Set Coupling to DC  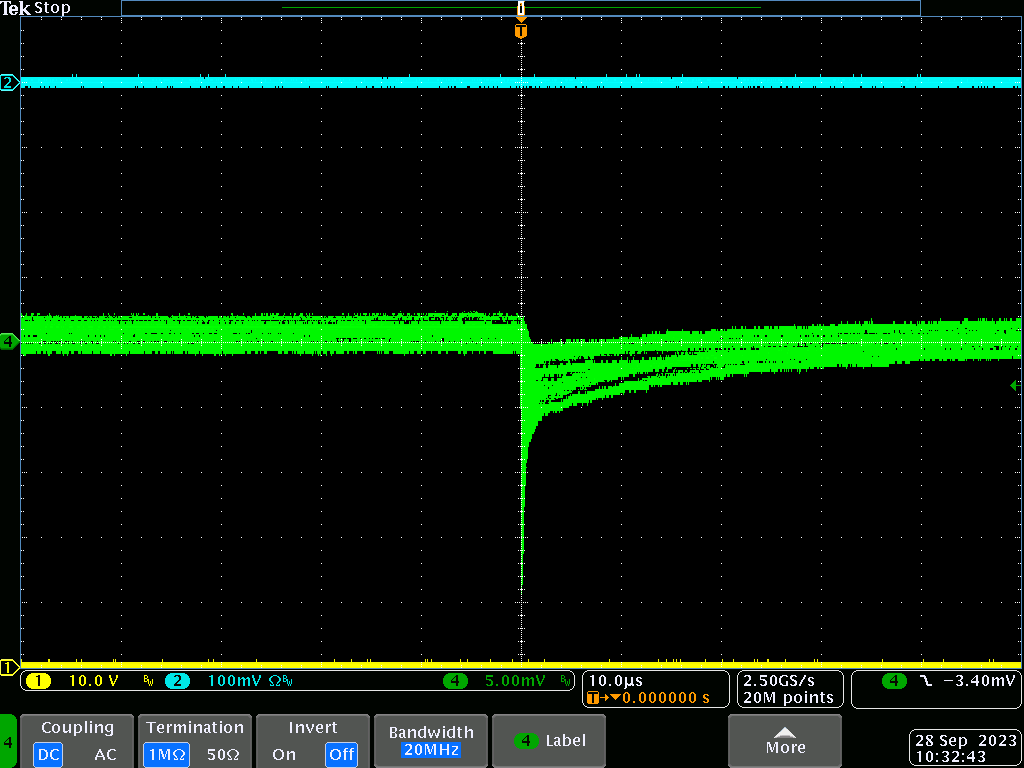pos(48,754)
